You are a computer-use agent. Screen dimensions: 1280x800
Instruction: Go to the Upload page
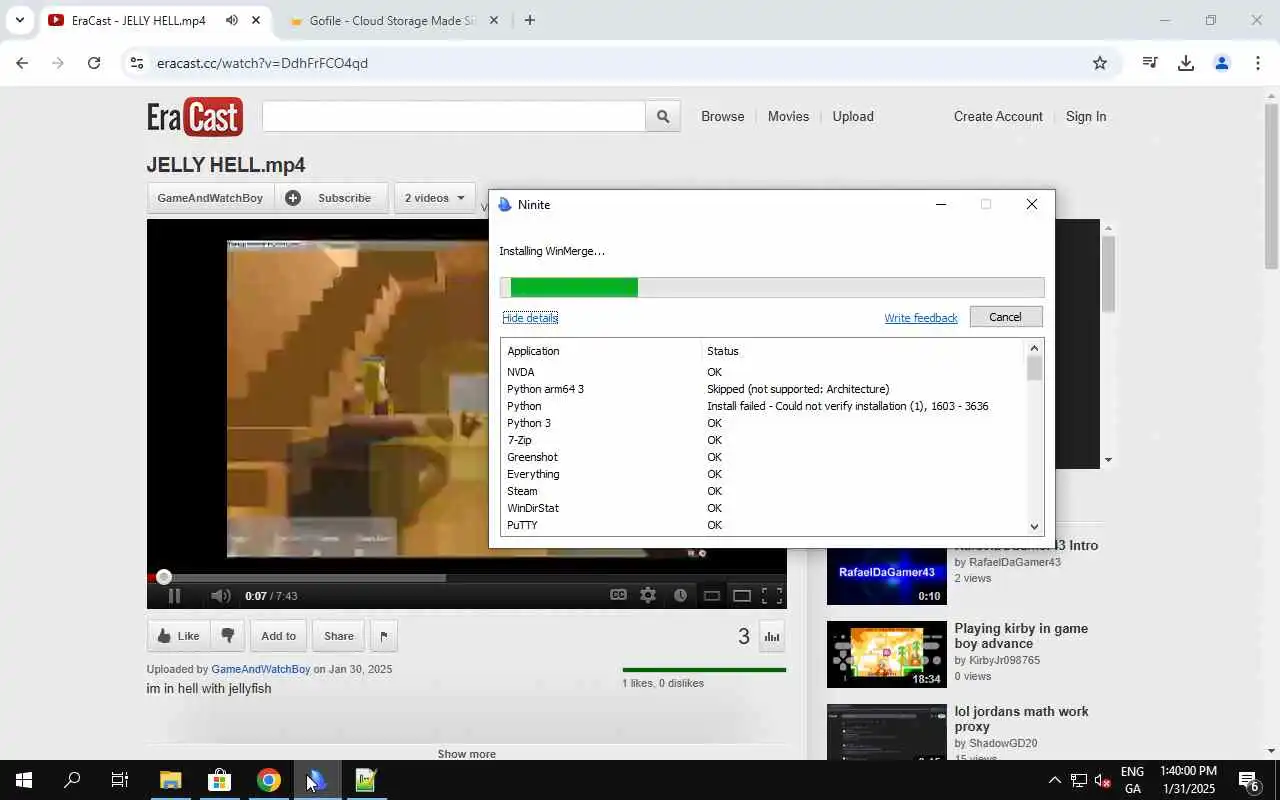tap(853, 116)
